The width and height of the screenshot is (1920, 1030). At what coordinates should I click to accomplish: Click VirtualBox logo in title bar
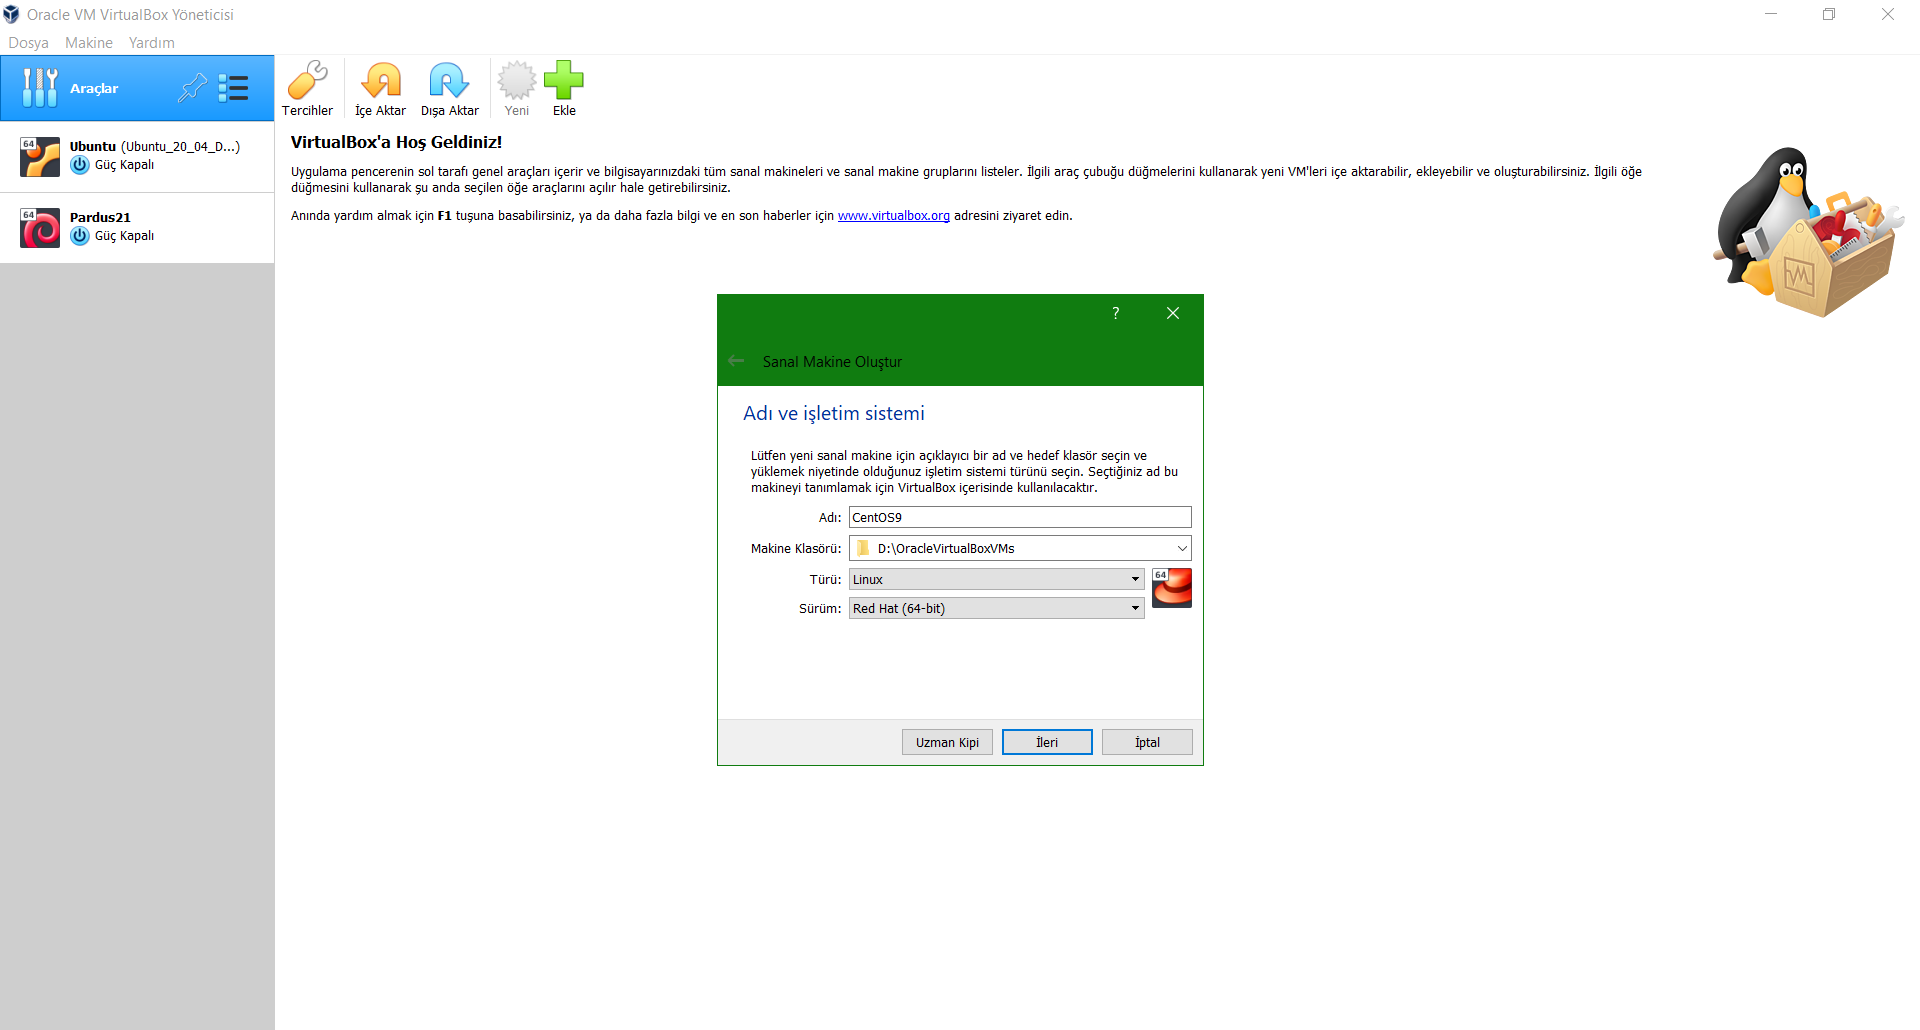11,15
